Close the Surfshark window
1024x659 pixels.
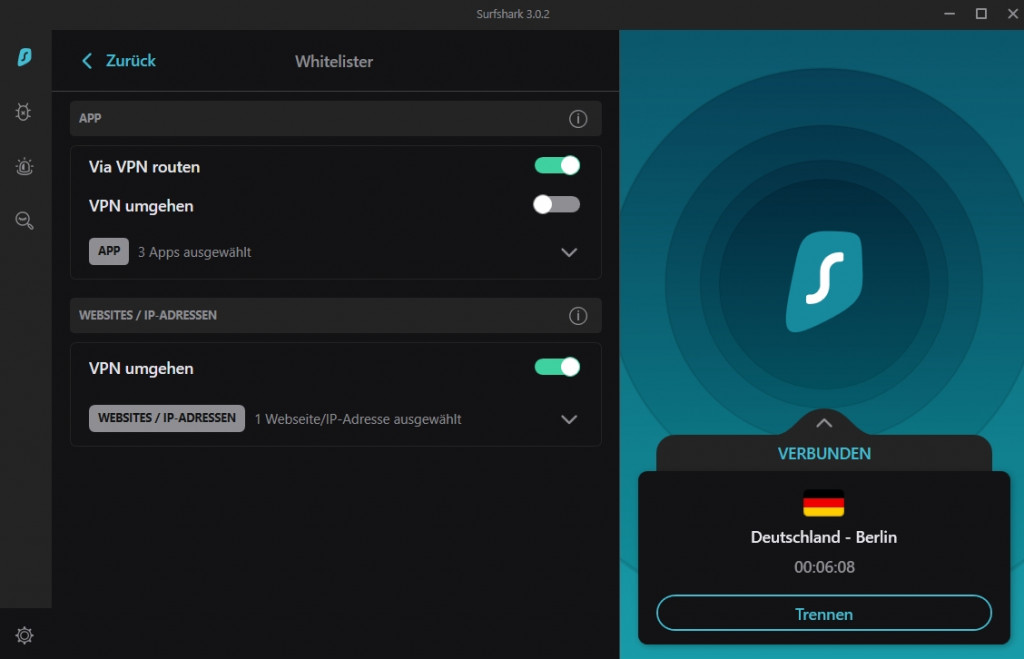click(x=1012, y=14)
